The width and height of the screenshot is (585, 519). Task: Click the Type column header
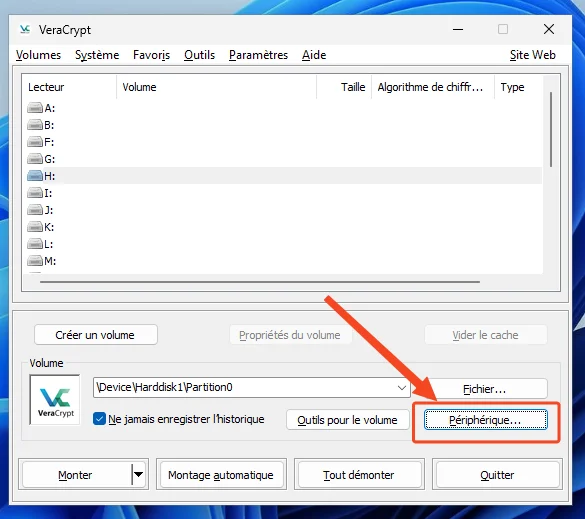point(519,87)
